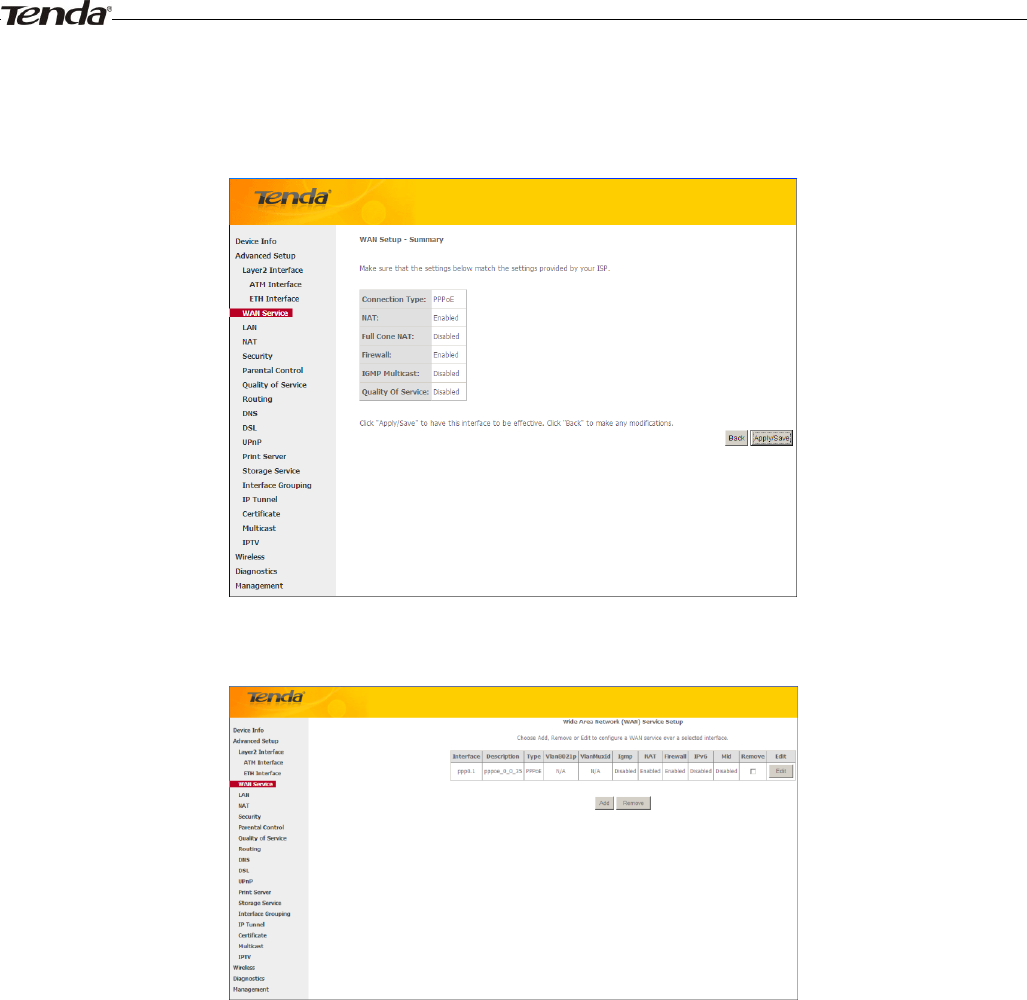Click the WAN Setup - Summary heading
This screenshot has width=1027, height=1000.
401,240
